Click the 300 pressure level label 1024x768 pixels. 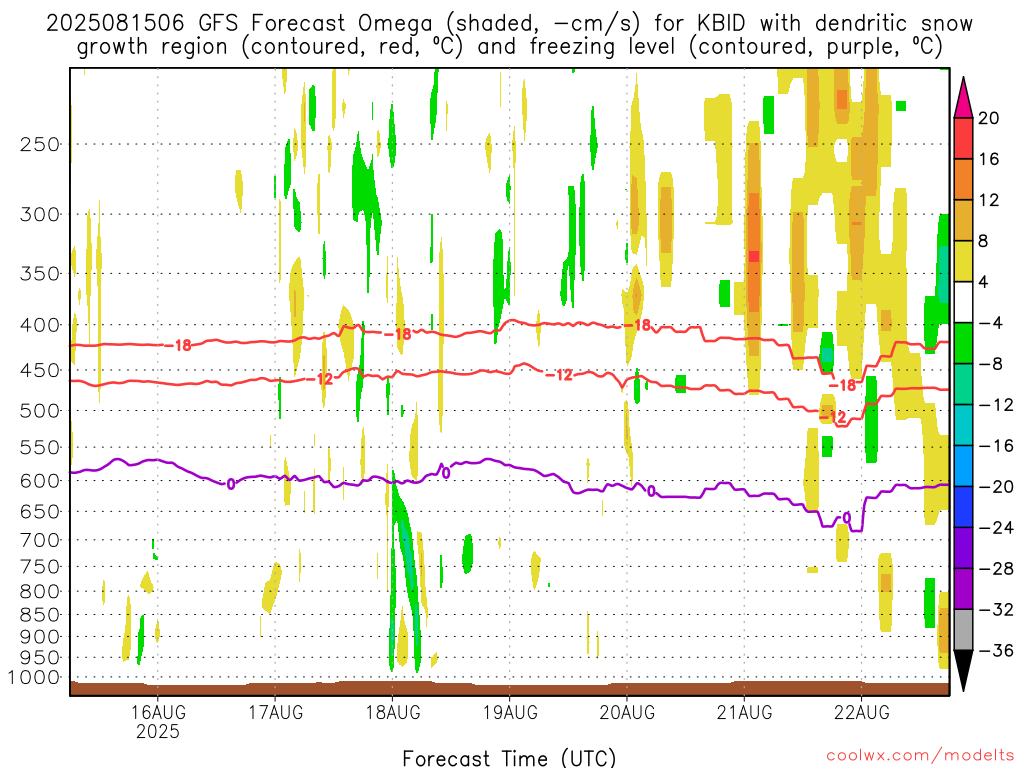[x=40, y=214]
